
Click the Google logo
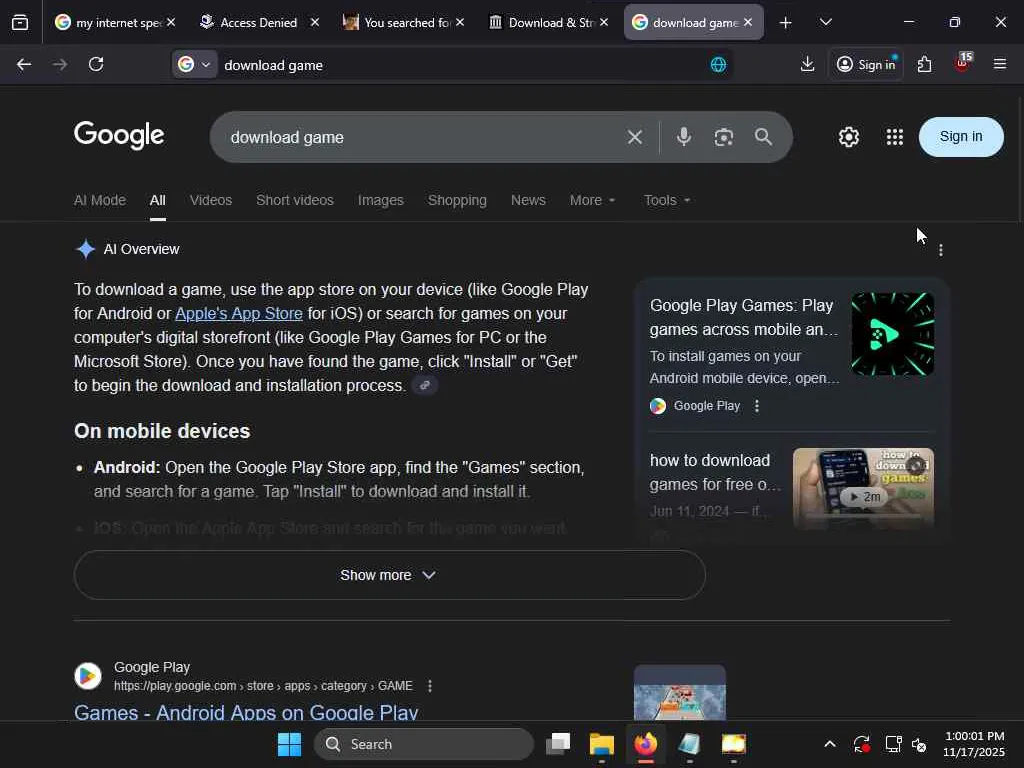[119, 135]
